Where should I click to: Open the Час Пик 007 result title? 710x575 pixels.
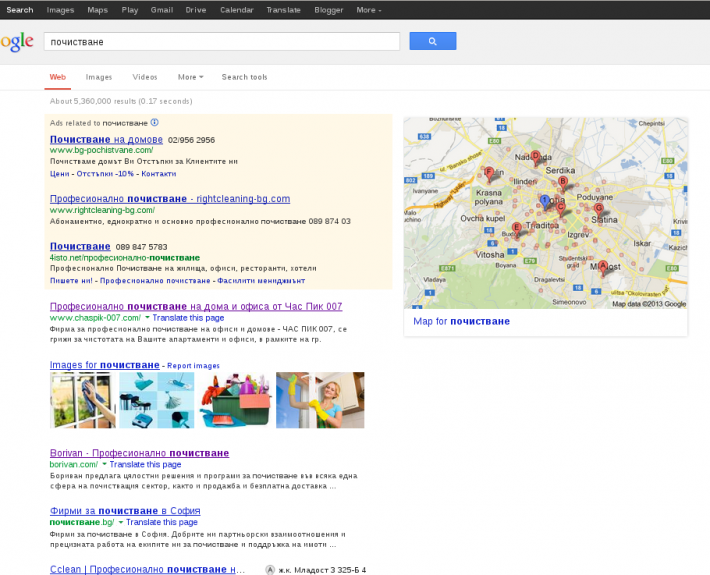(x=196, y=307)
